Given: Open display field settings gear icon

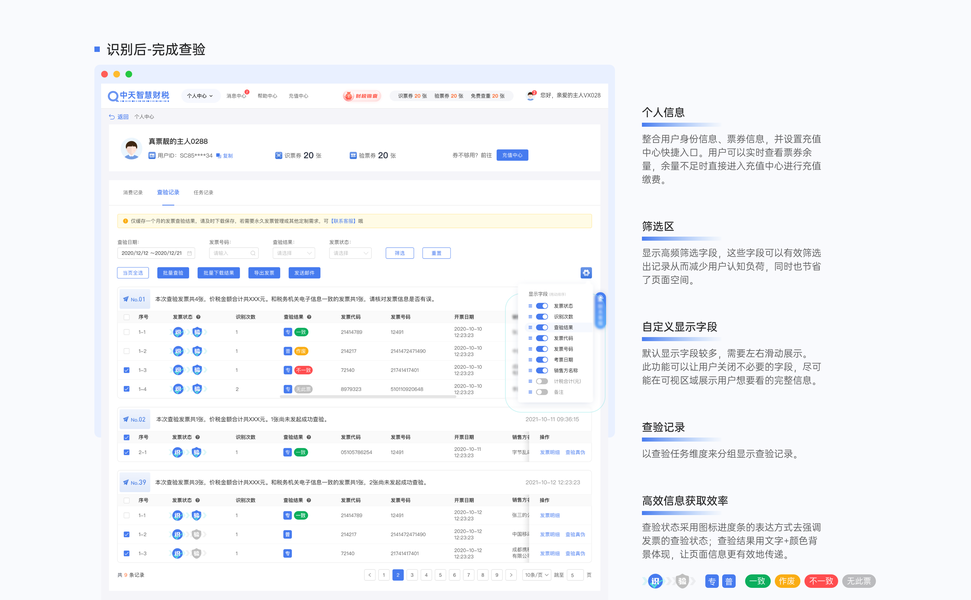Looking at the screenshot, I should [x=586, y=273].
